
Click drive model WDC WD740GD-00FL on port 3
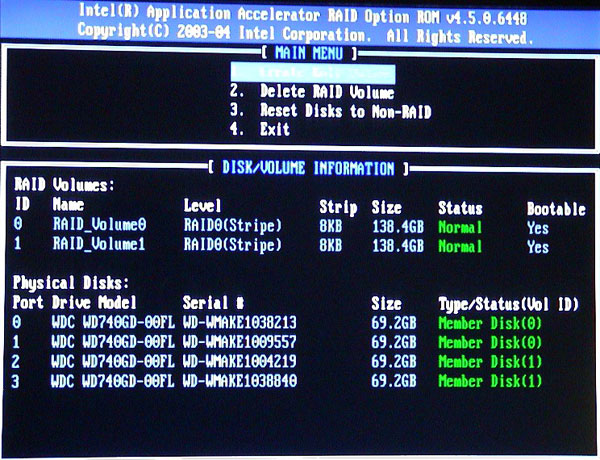(x=113, y=380)
